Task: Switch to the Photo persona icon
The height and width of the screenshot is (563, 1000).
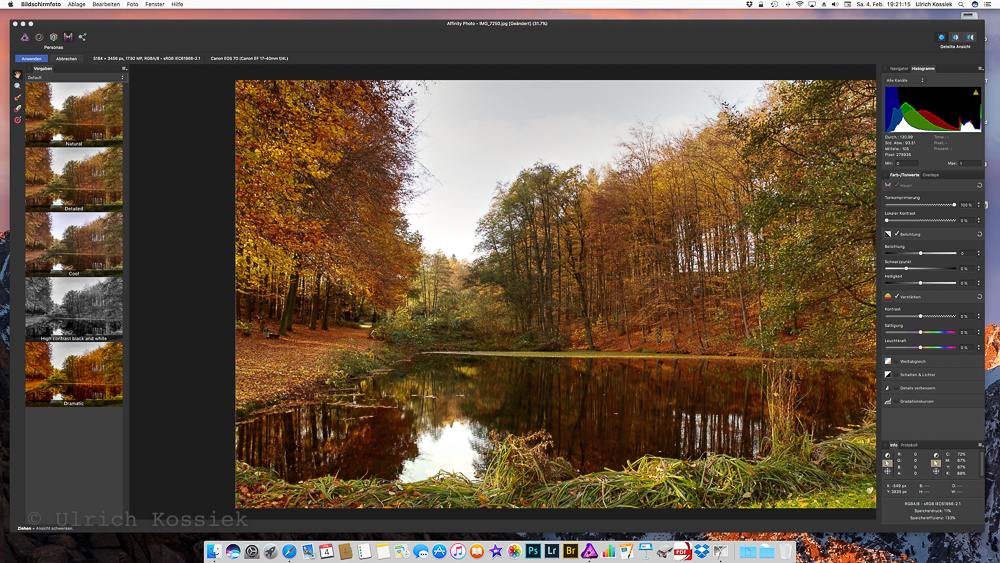Action: 25,37
